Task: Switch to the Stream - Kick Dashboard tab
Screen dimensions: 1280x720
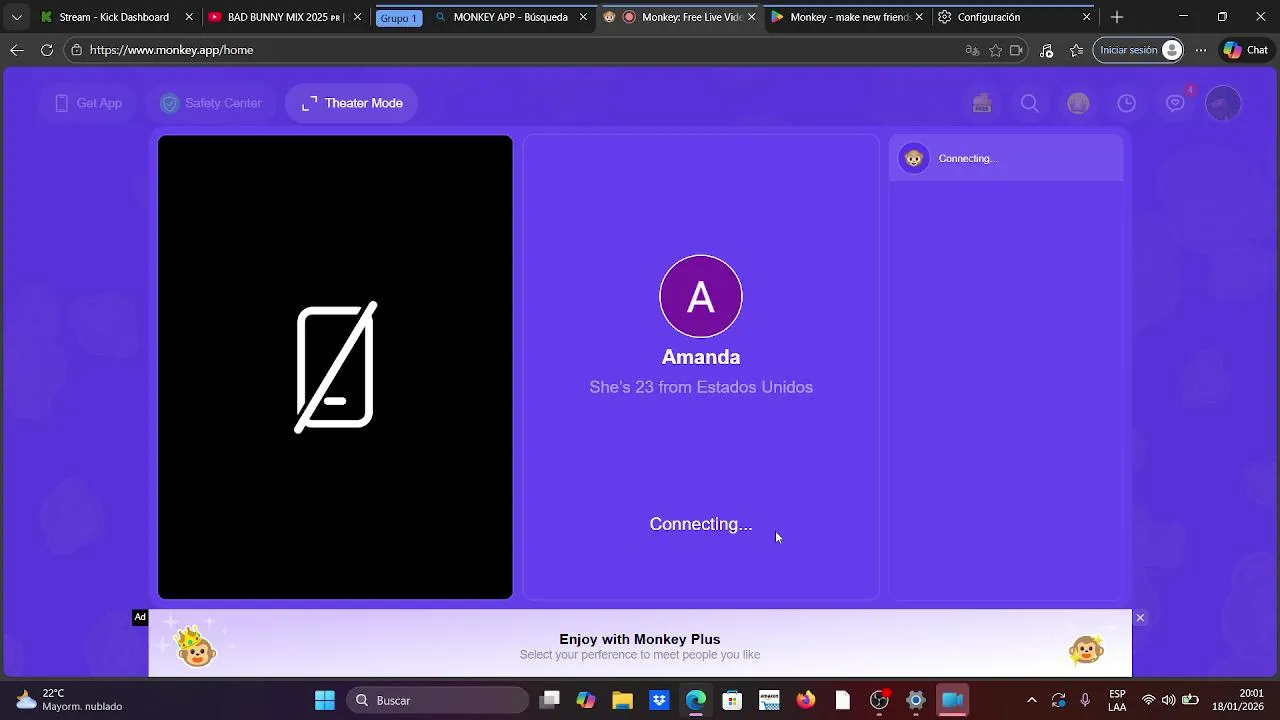Action: pos(116,17)
